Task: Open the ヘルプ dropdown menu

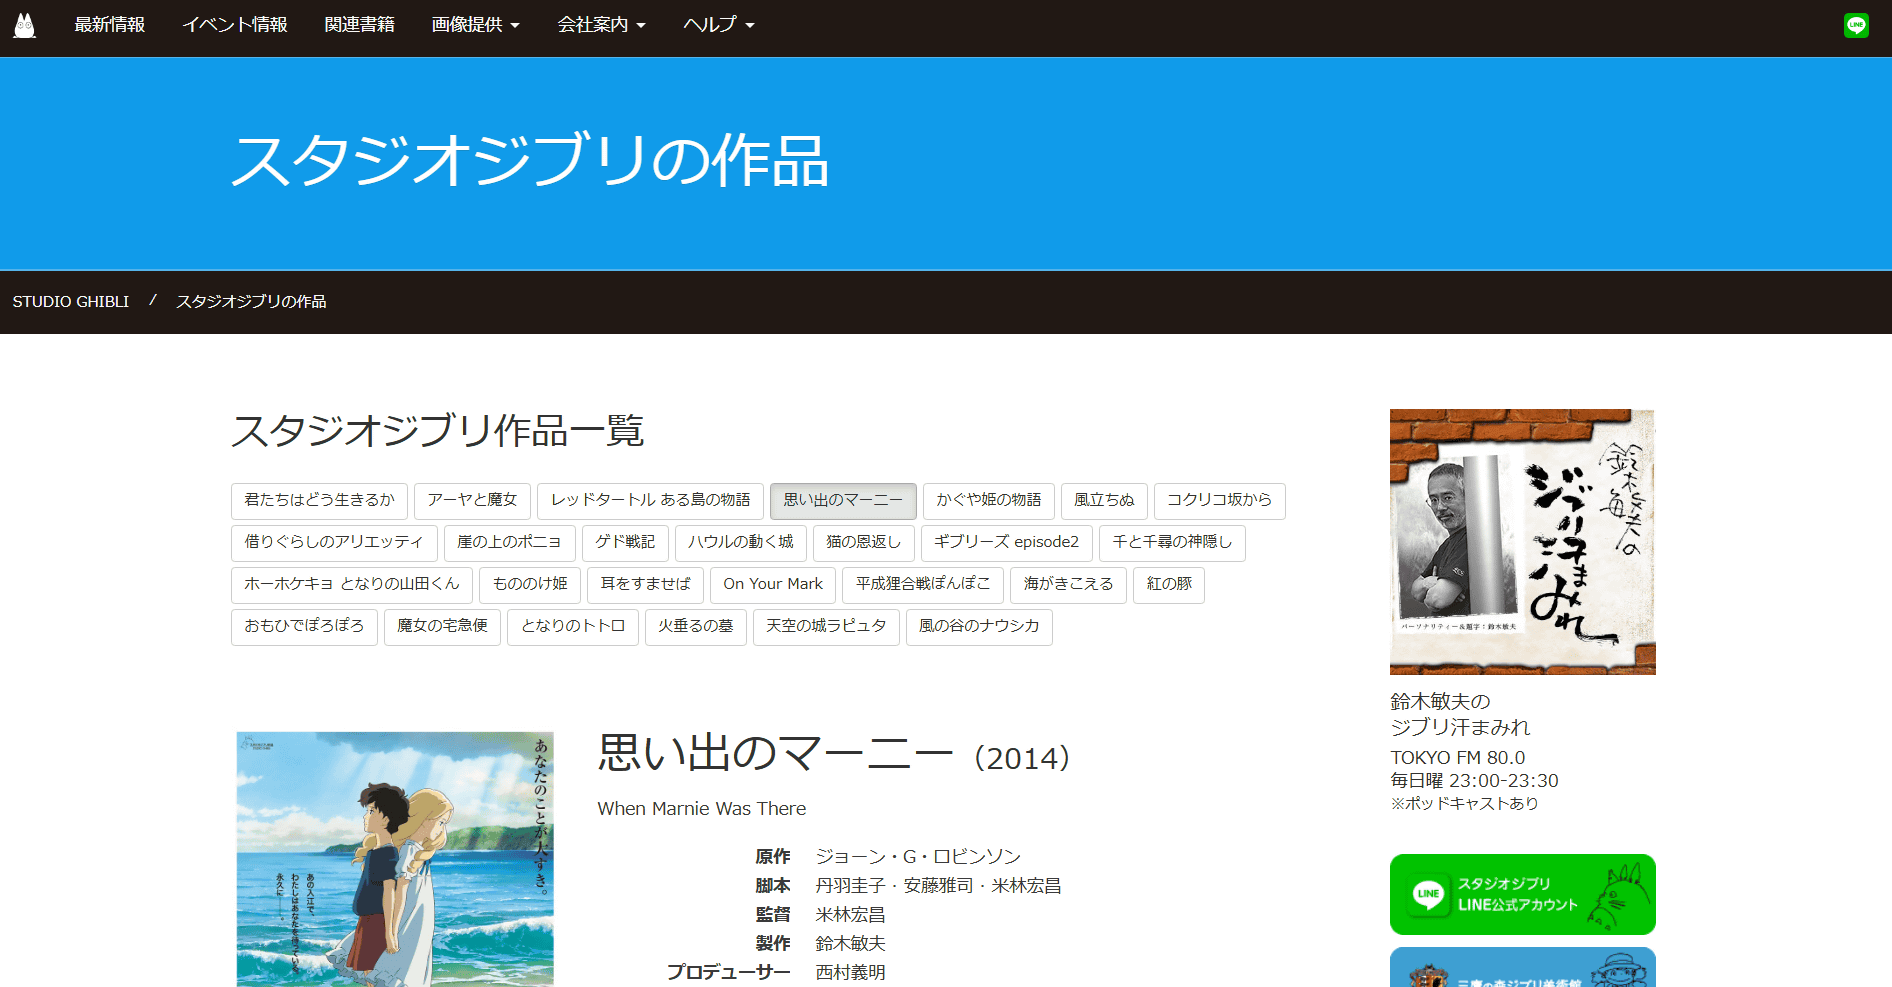Action: 718,25
